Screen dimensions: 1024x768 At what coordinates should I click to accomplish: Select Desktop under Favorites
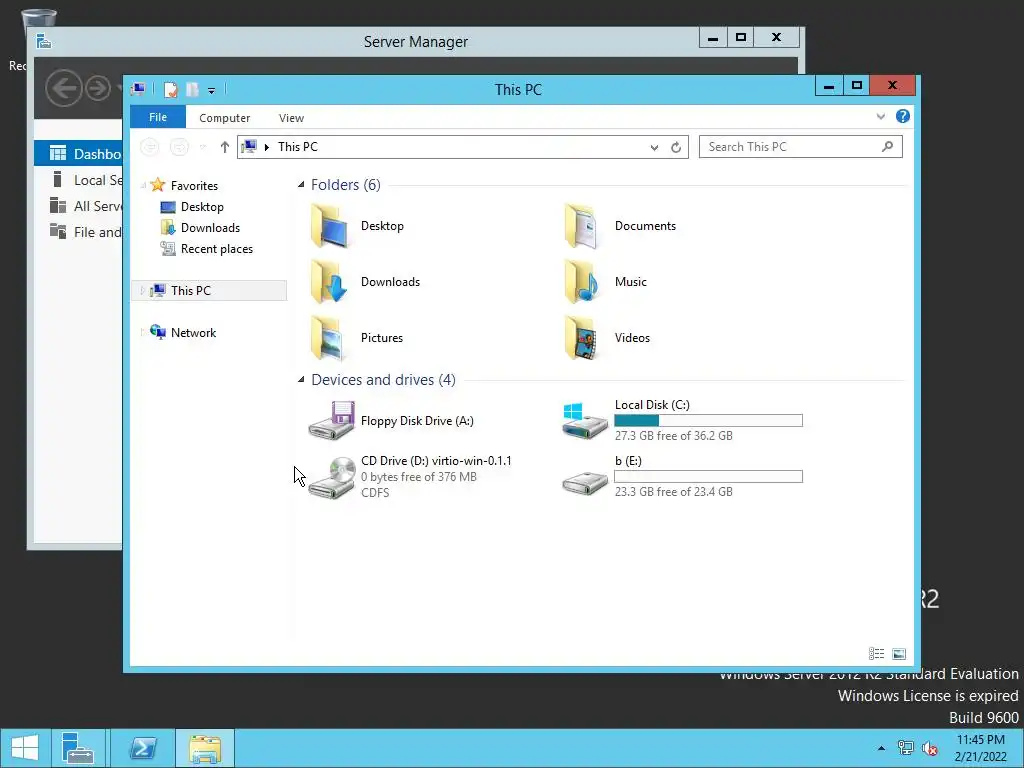coord(192,207)
